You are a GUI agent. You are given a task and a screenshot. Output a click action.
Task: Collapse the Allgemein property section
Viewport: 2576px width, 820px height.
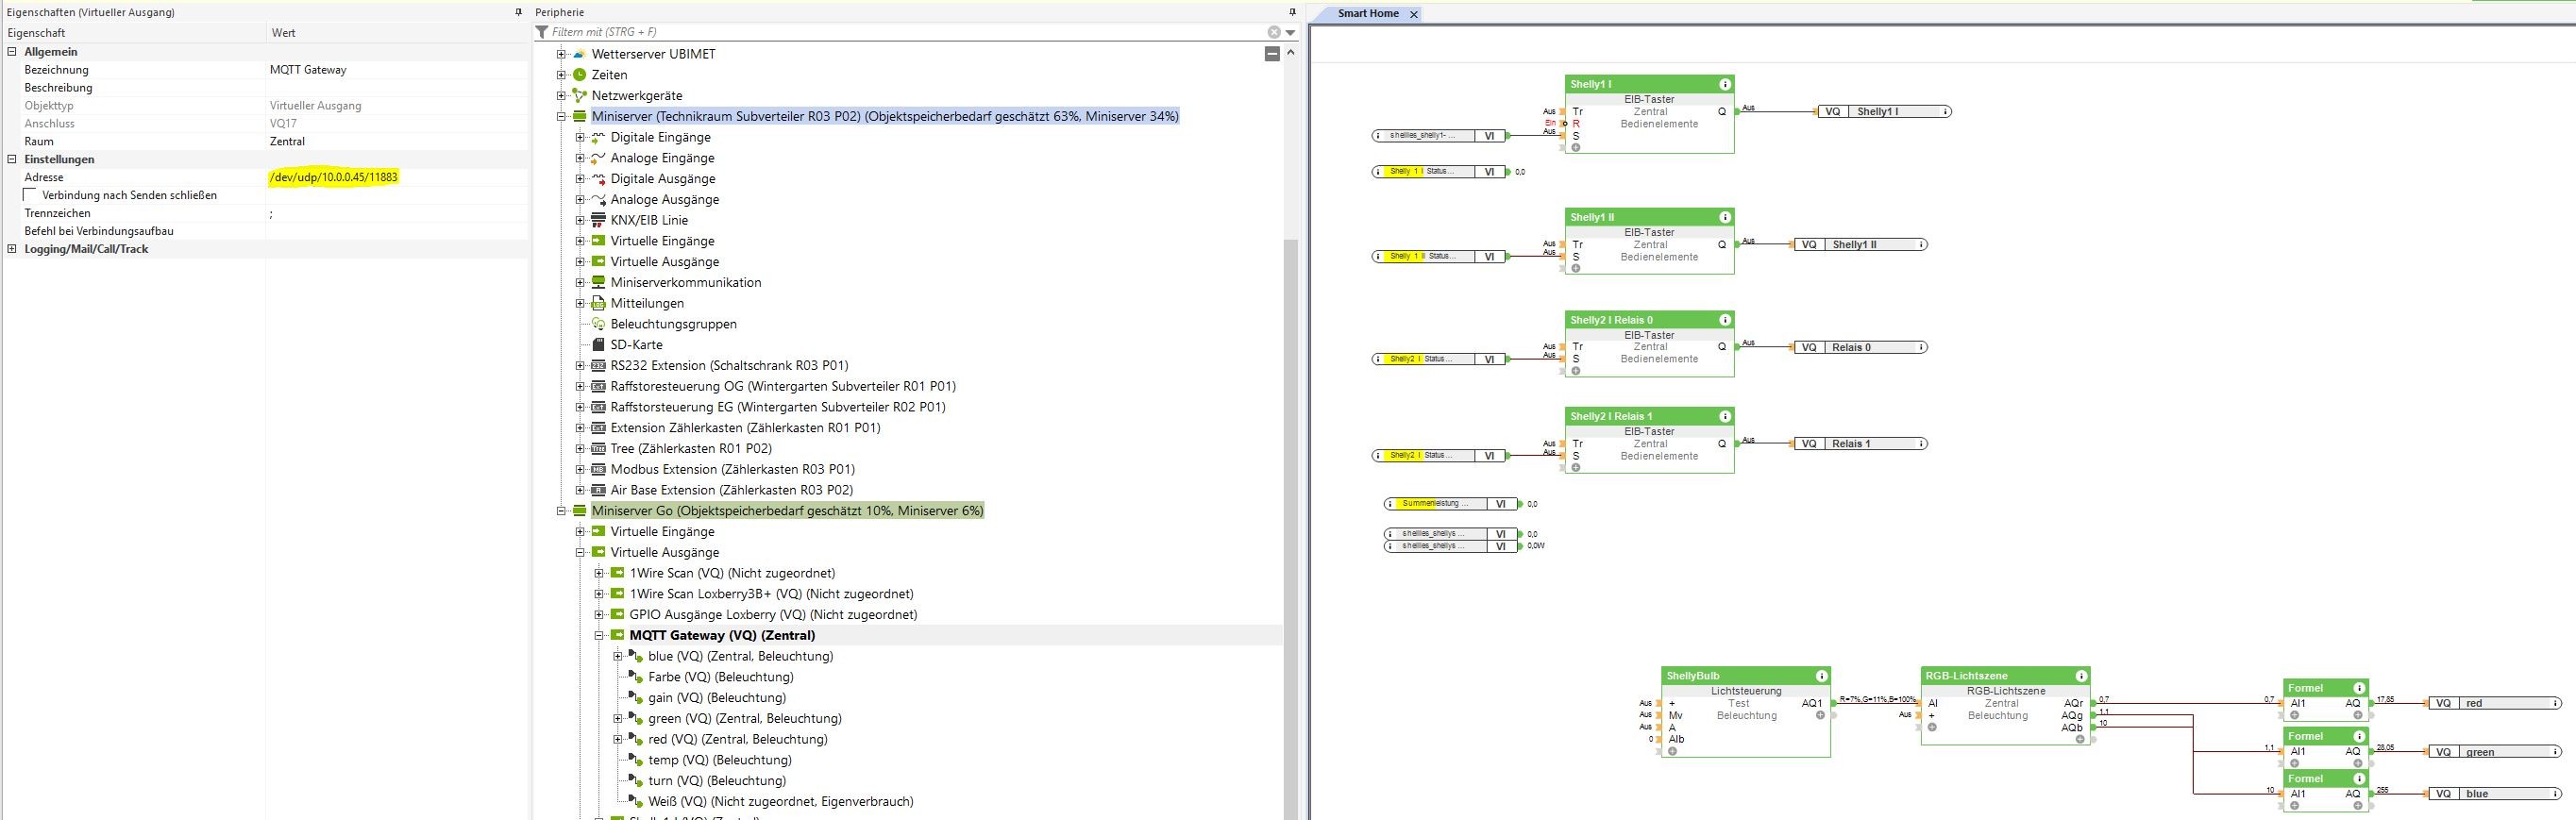click(12, 52)
